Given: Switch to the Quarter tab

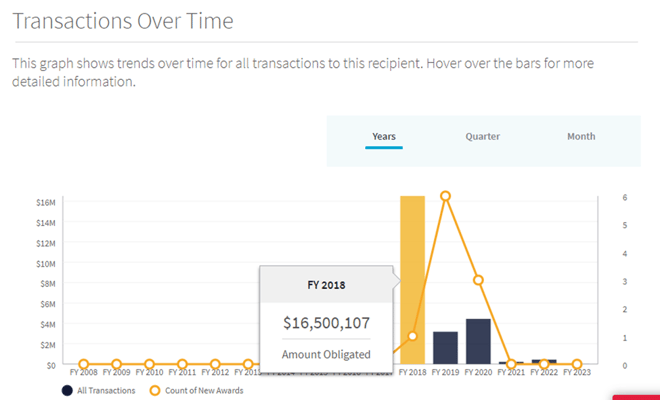Looking at the screenshot, I should 482,136.
